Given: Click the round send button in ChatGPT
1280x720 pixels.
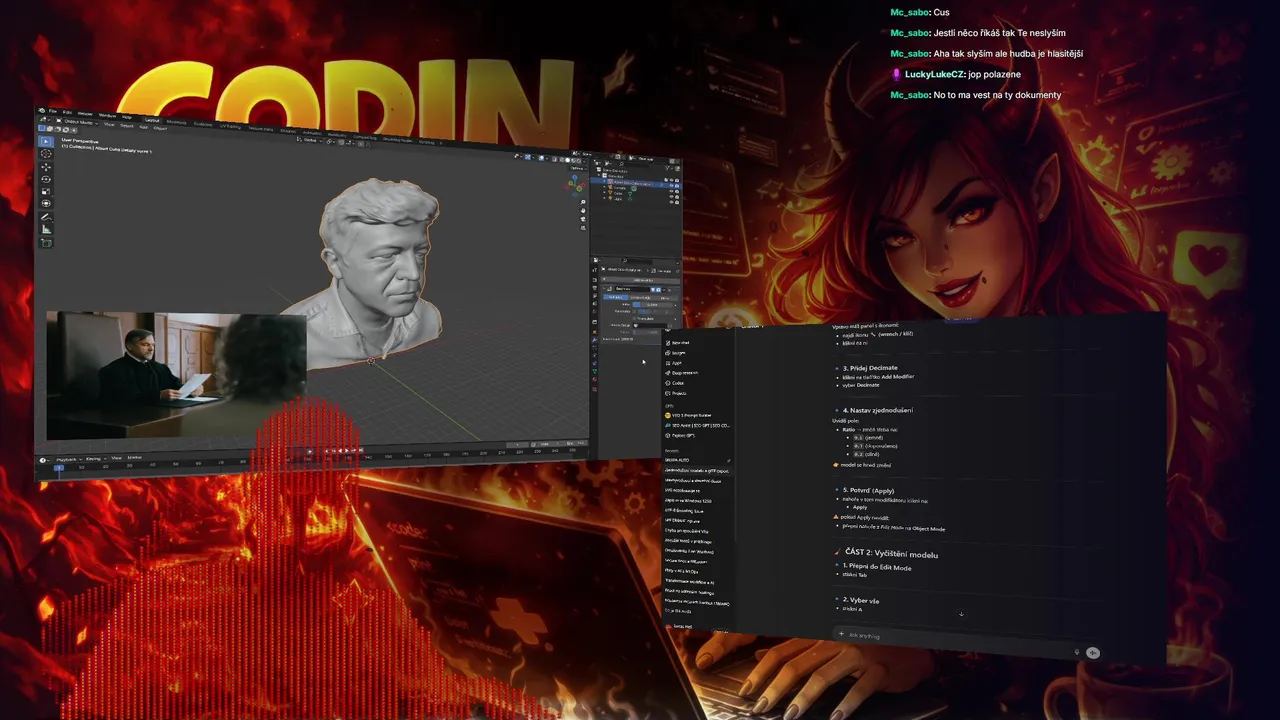Looking at the screenshot, I should point(1093,652).
